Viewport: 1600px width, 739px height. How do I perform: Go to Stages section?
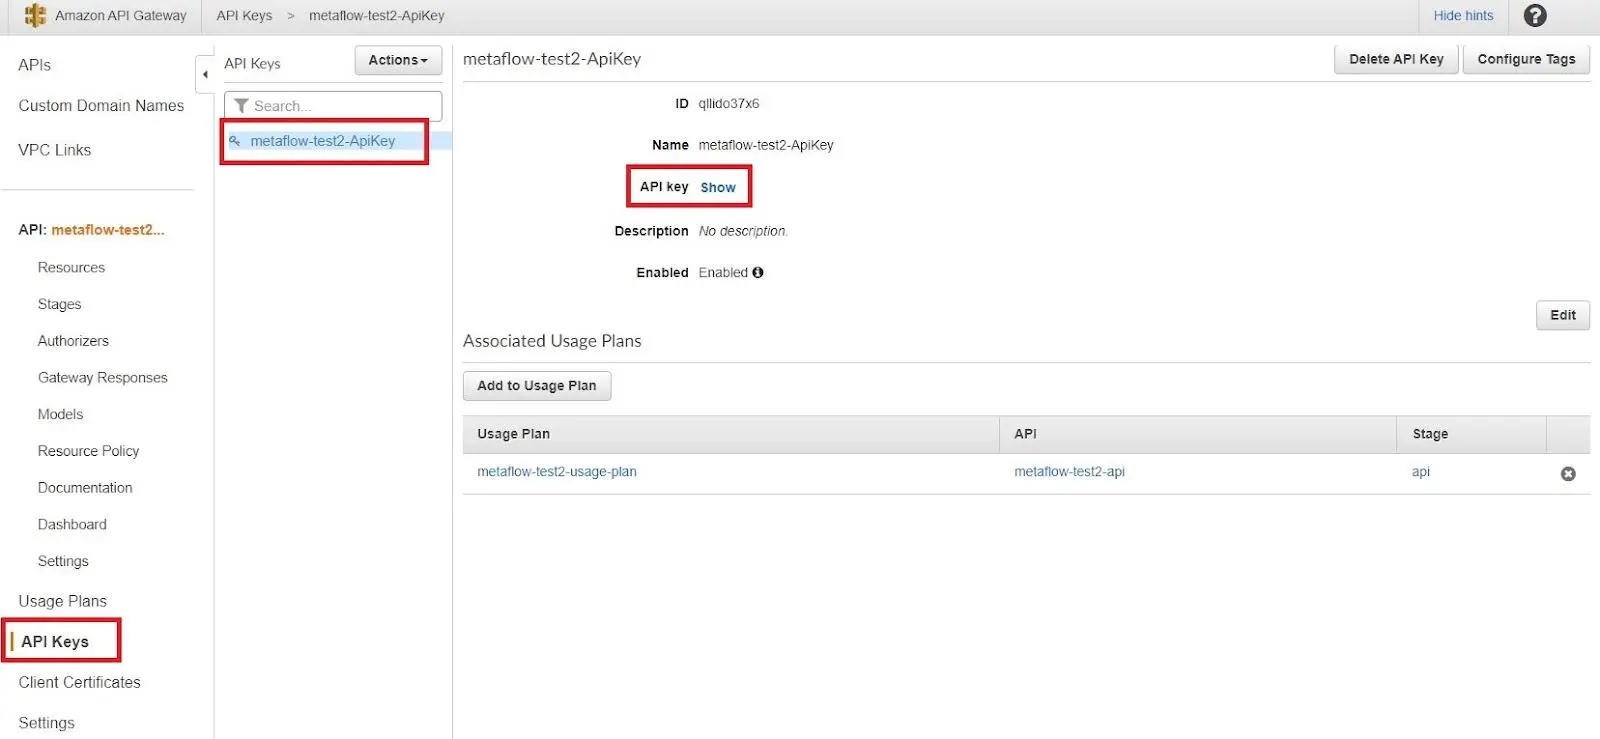tap(60, 304)
